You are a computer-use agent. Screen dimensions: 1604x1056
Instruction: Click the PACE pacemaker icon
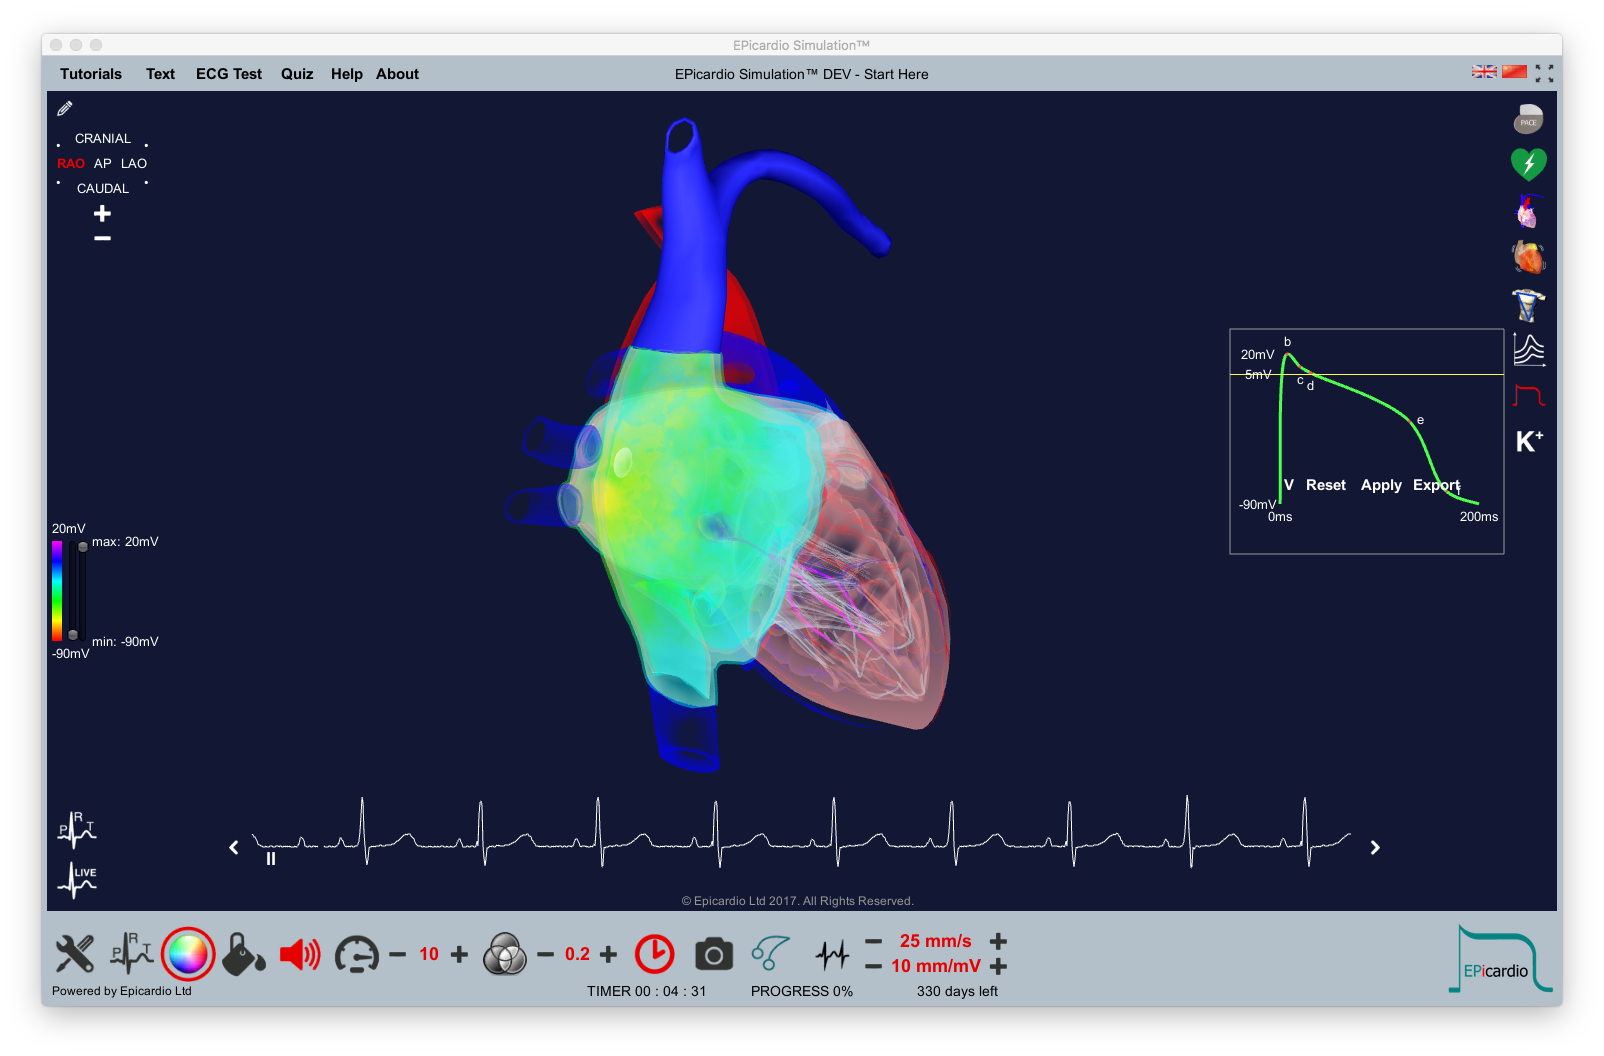point(1527,120)
